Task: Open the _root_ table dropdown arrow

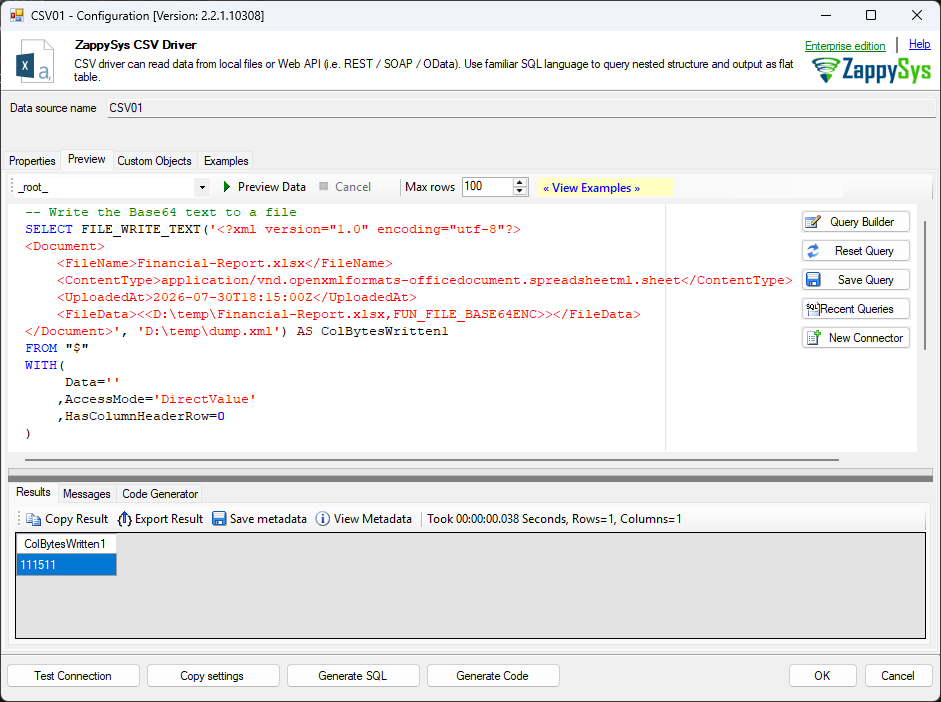Action: [202, 187]
